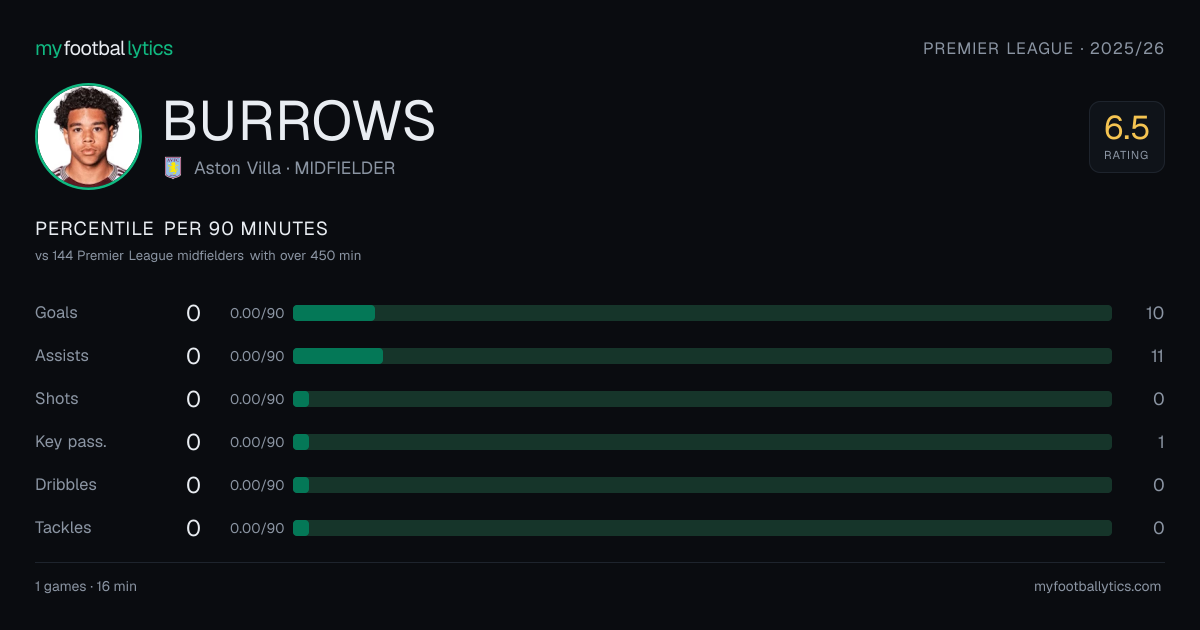This screenshot has width=1200, height=630.
Task: Click the 6.5 rating badge
Action: (x=1126, y=137)
